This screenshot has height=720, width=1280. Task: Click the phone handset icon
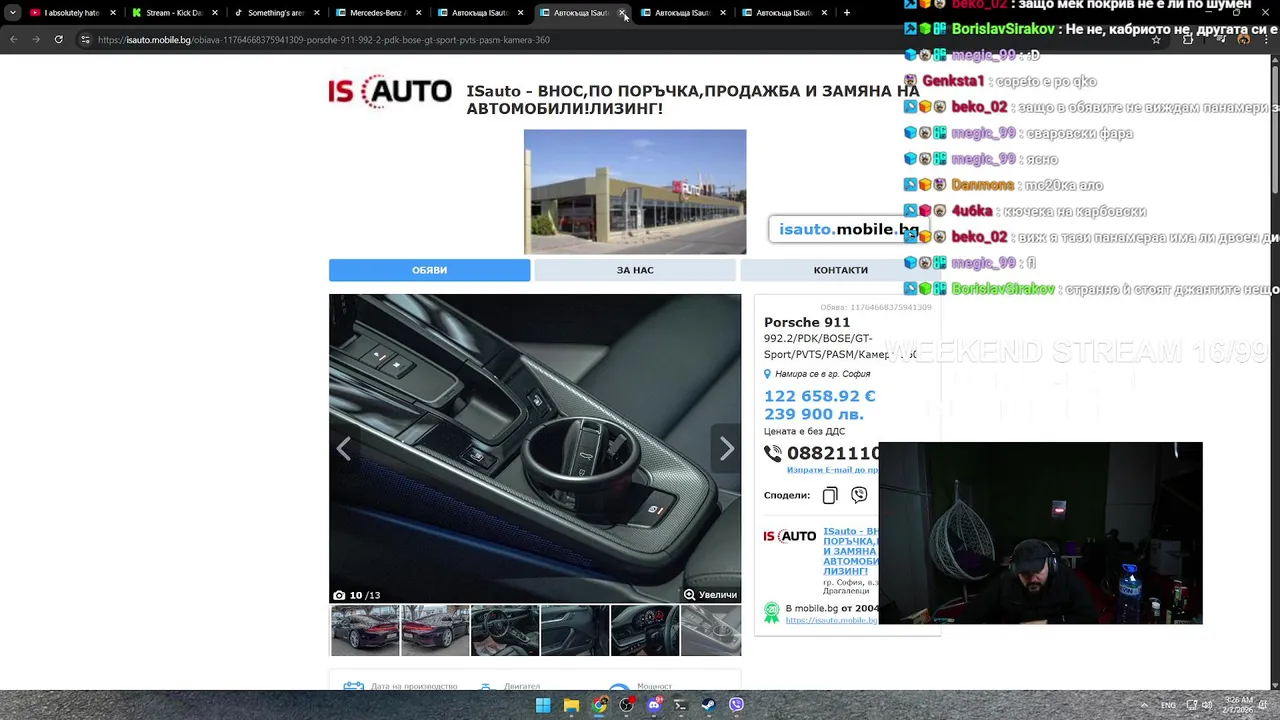773,453
